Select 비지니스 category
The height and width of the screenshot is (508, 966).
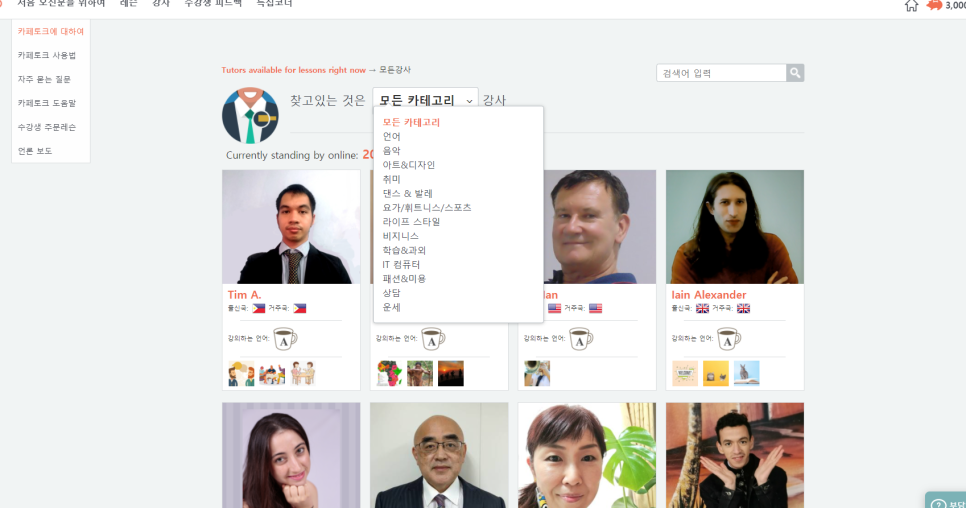(x=400, y=235)
